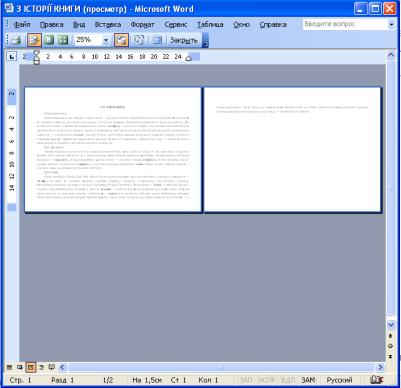Expand toolbar options arrow after Закрыть
401x388 pixels.
click(205, 40)
